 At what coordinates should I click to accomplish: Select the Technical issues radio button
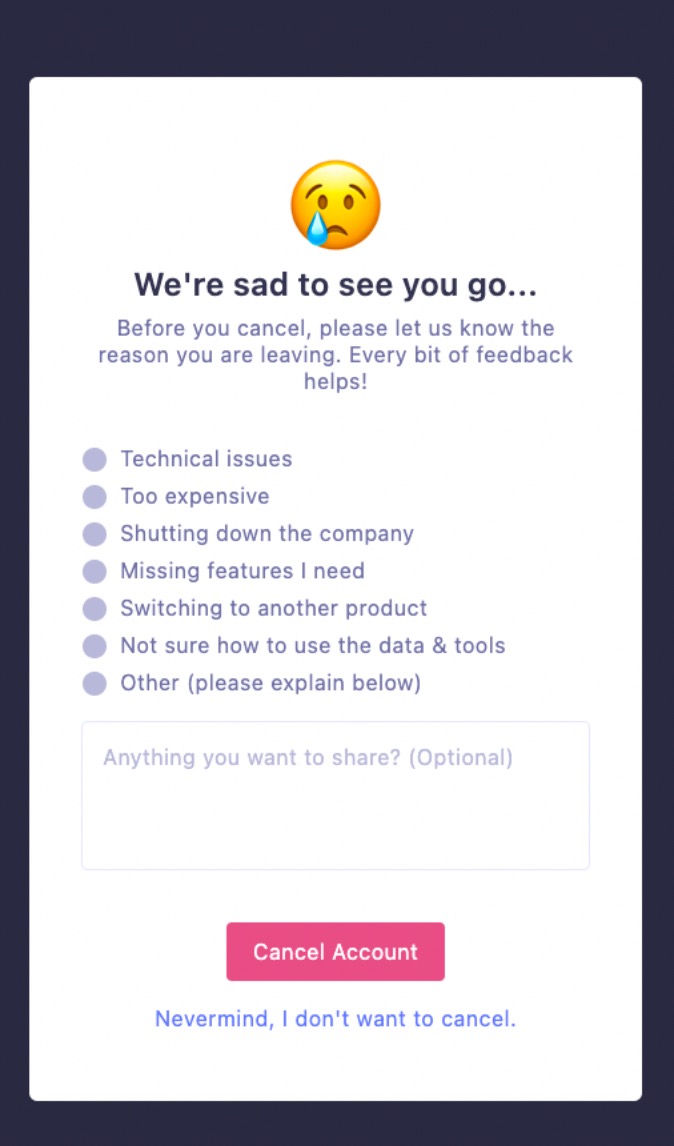(94, 460)
